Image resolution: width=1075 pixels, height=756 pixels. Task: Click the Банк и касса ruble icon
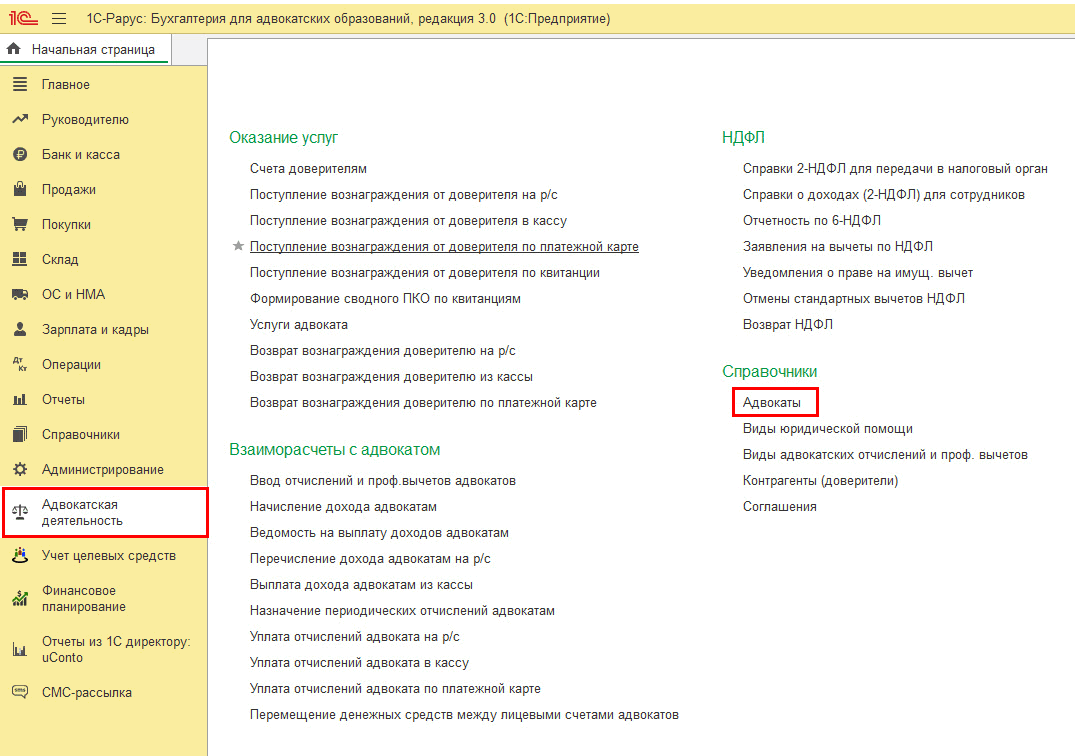[19, 155]
